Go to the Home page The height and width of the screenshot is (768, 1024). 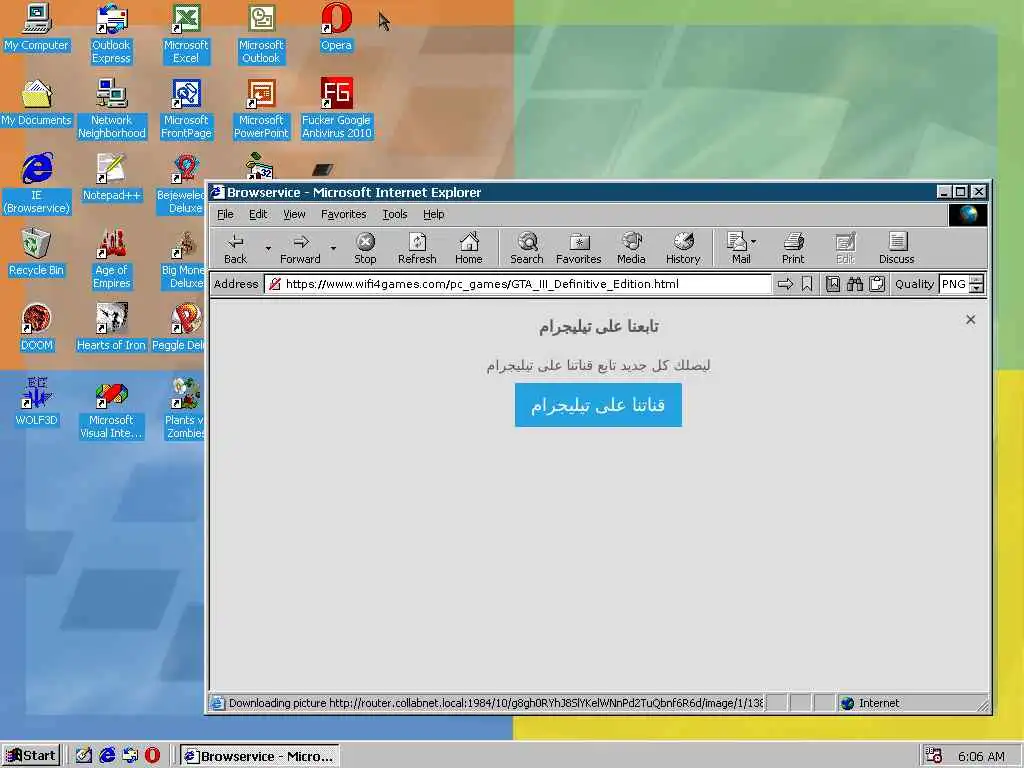[x=468, y=249]
